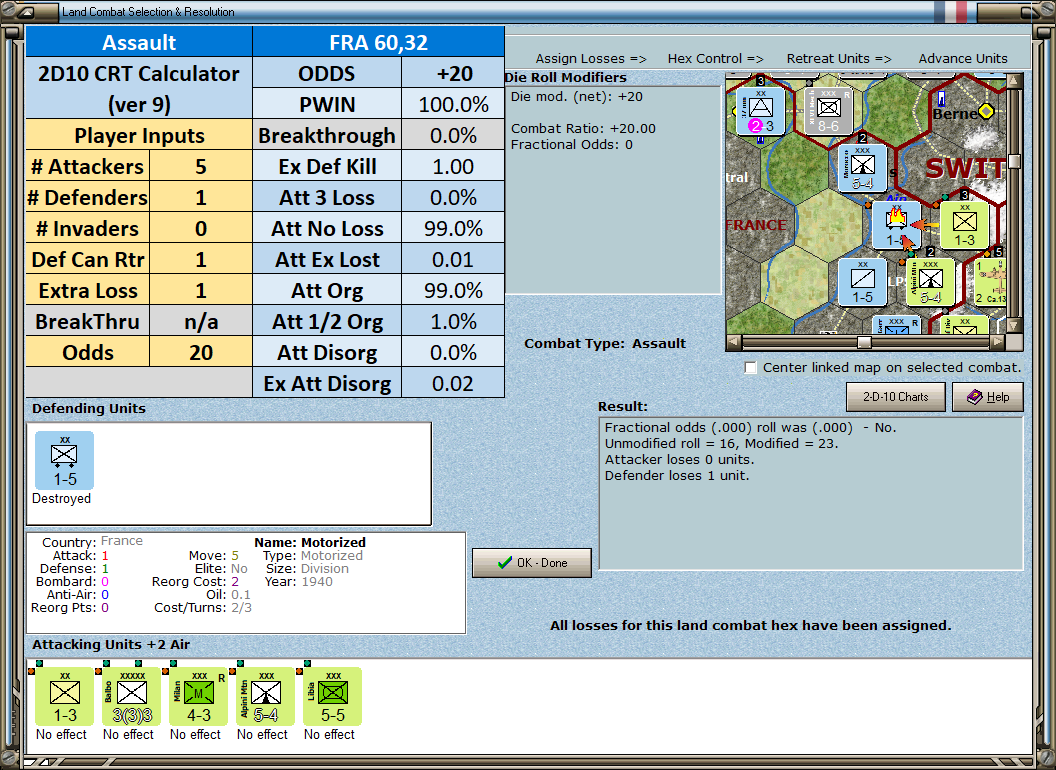Viewport: 1056px width, 770px height.
Task: Select the destroyed 1-5 defending unit counter
Action: click(64, 461)
